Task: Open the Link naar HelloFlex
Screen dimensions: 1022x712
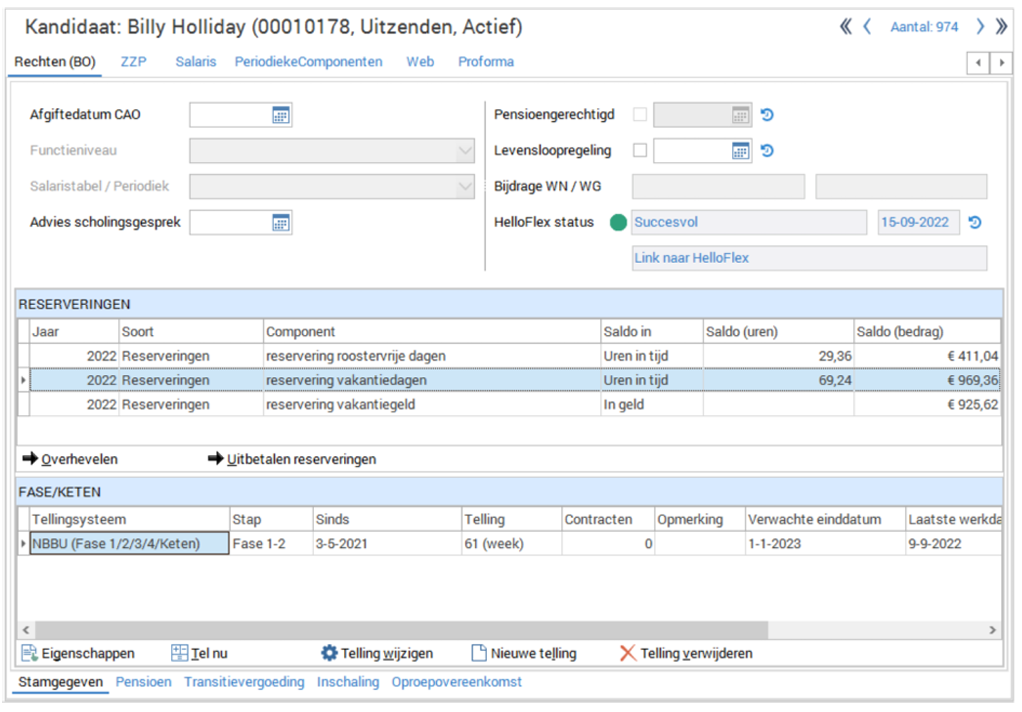Action: [691, 258]
